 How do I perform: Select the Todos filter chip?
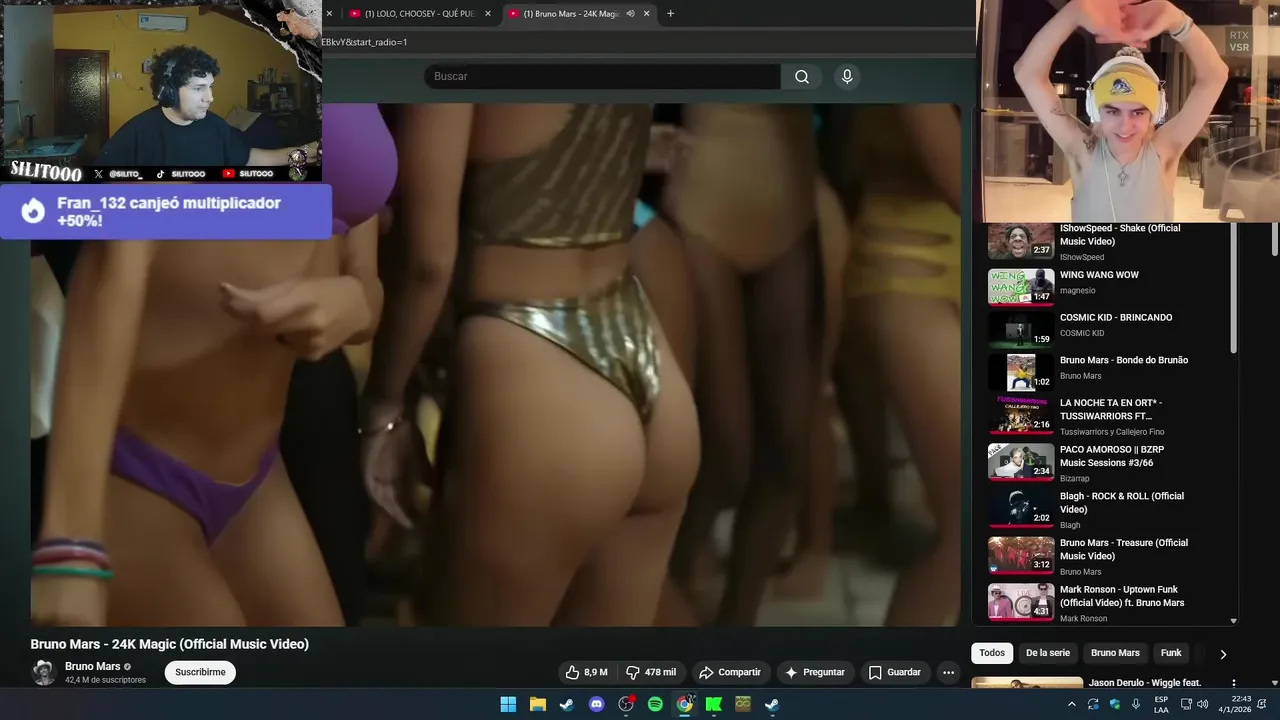pyautogui.click(x=992, y=653)
